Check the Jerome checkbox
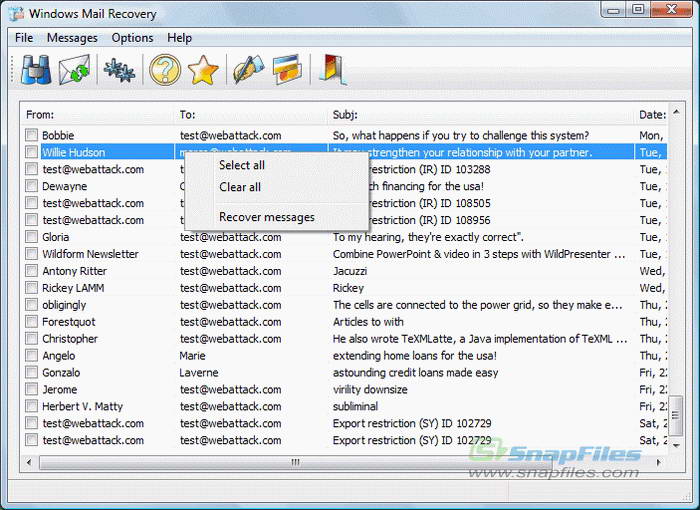 coord(31,389)
